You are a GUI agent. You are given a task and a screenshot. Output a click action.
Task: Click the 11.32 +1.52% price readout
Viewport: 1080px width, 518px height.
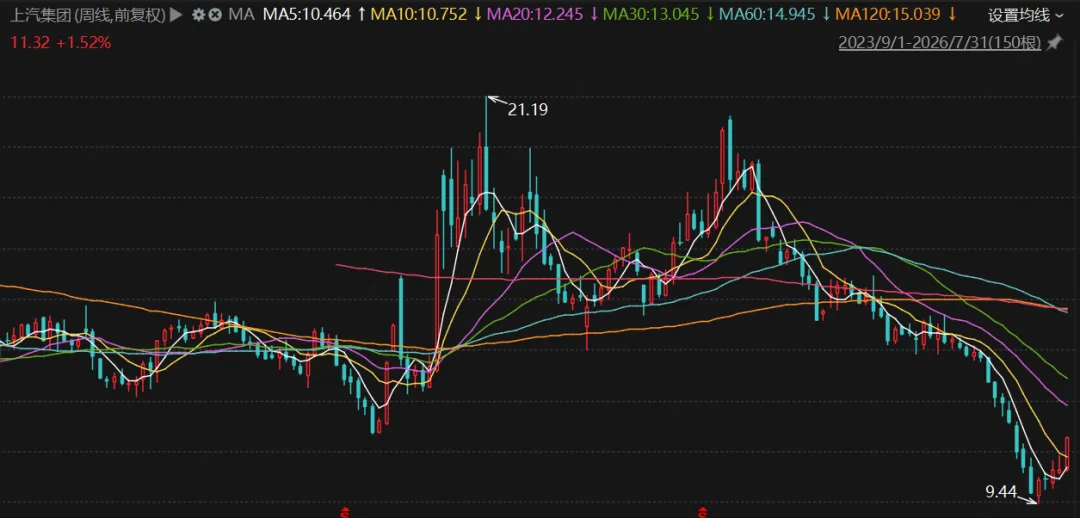pyautogui.click(x=60, y=43)
